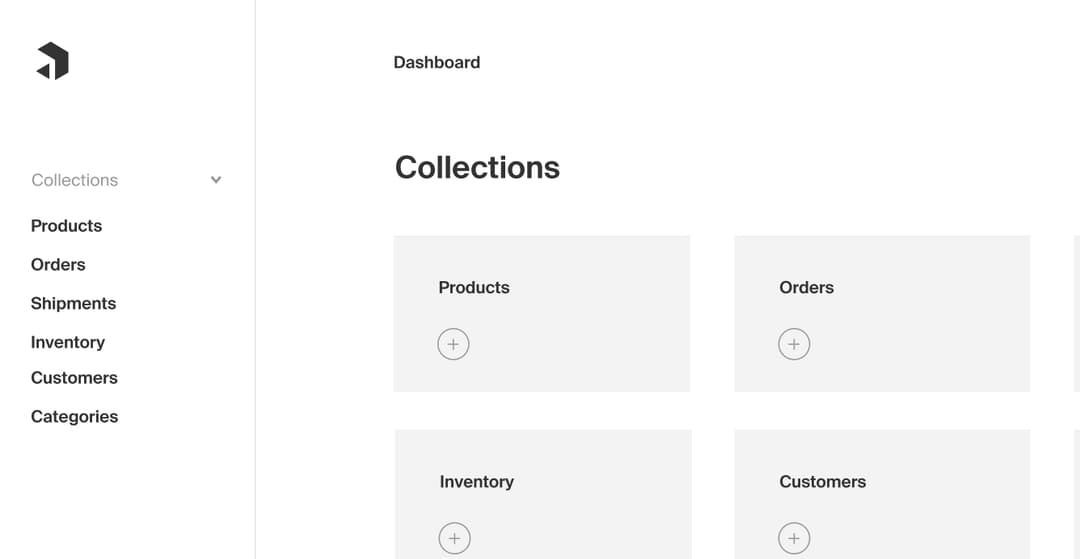The height and width of the screenshot is (559, 1080).
Task: Click plus icon on Orders card
Action: point(794,344)
